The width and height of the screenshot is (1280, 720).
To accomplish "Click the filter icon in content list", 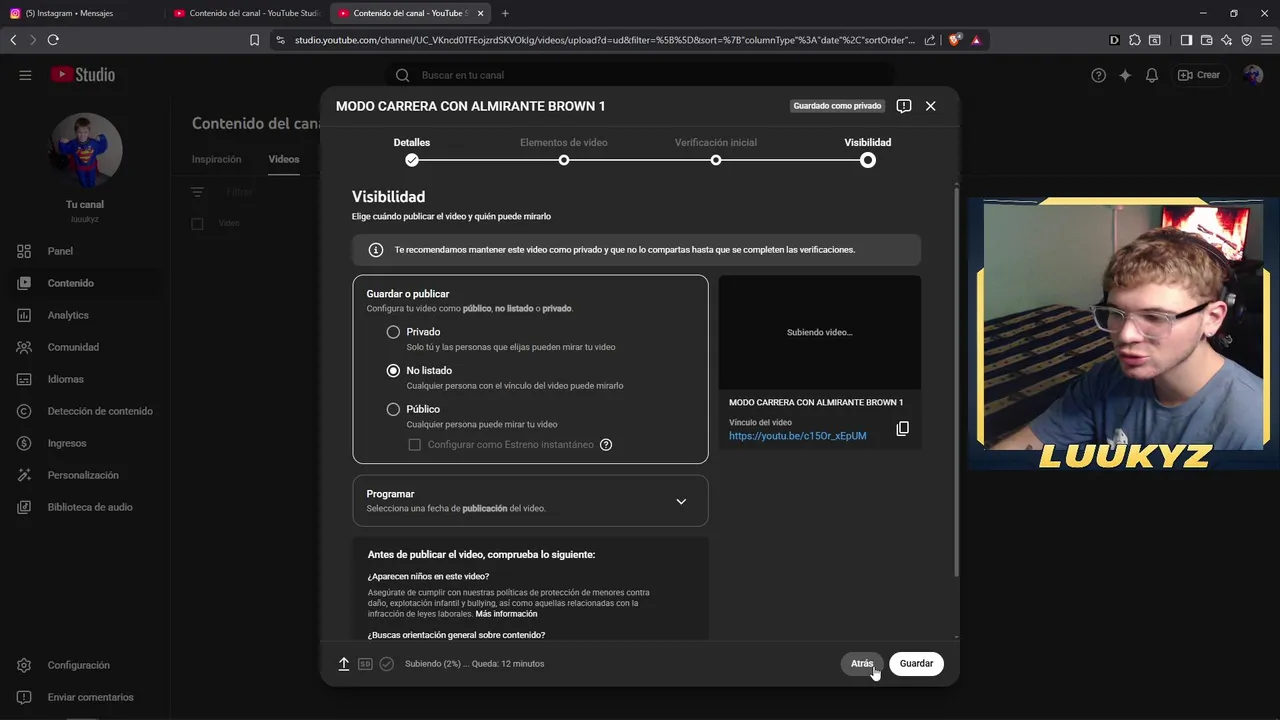I will 197,192.
